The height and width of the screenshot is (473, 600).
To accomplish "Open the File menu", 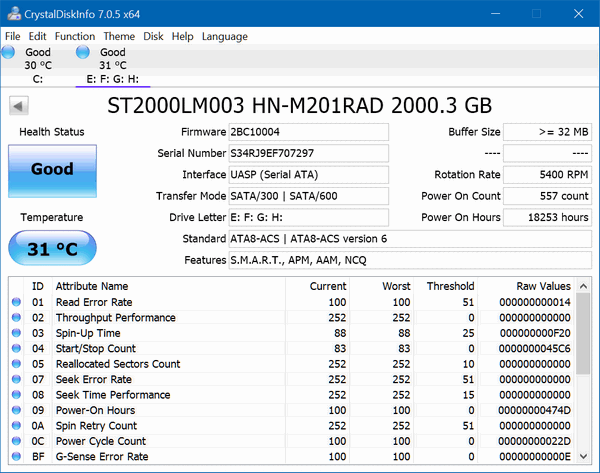I will pos(13,36).
